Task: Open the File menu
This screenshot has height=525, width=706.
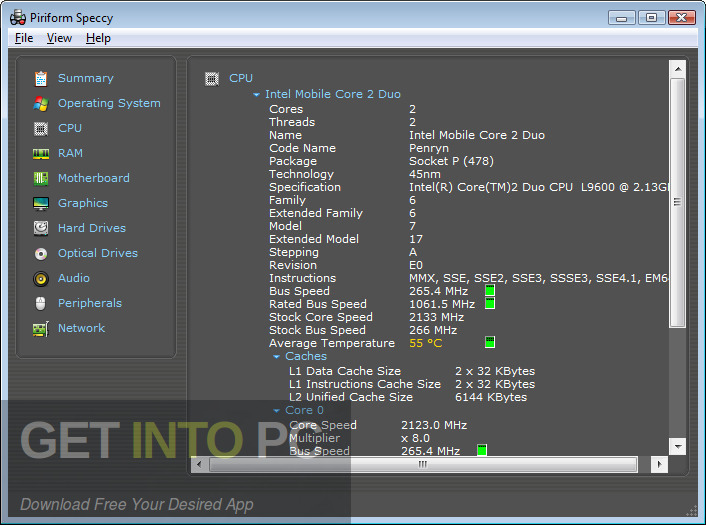Action: pos(24,38)
